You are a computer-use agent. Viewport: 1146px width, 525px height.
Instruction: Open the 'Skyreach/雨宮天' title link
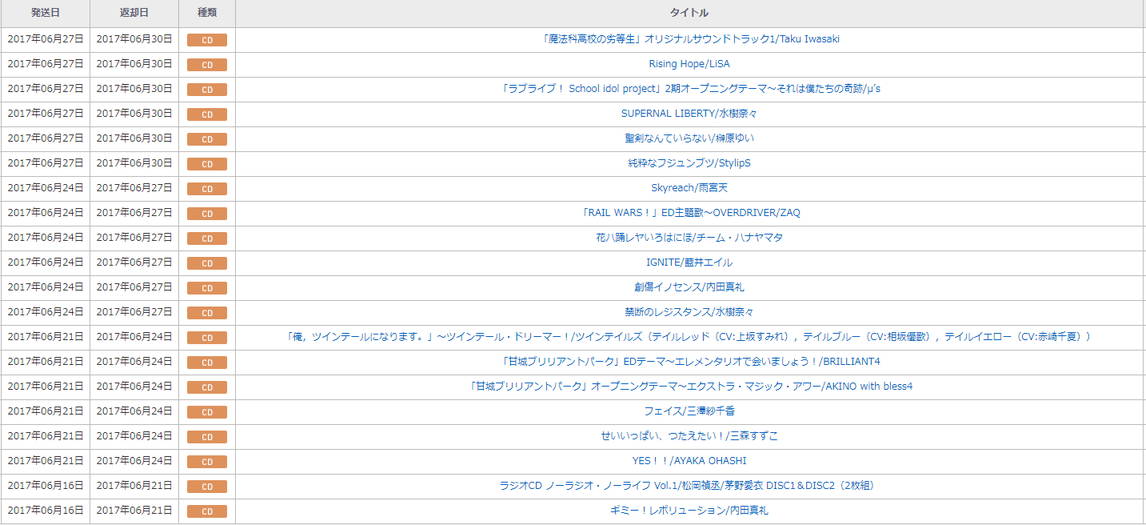tap(689, 188)
